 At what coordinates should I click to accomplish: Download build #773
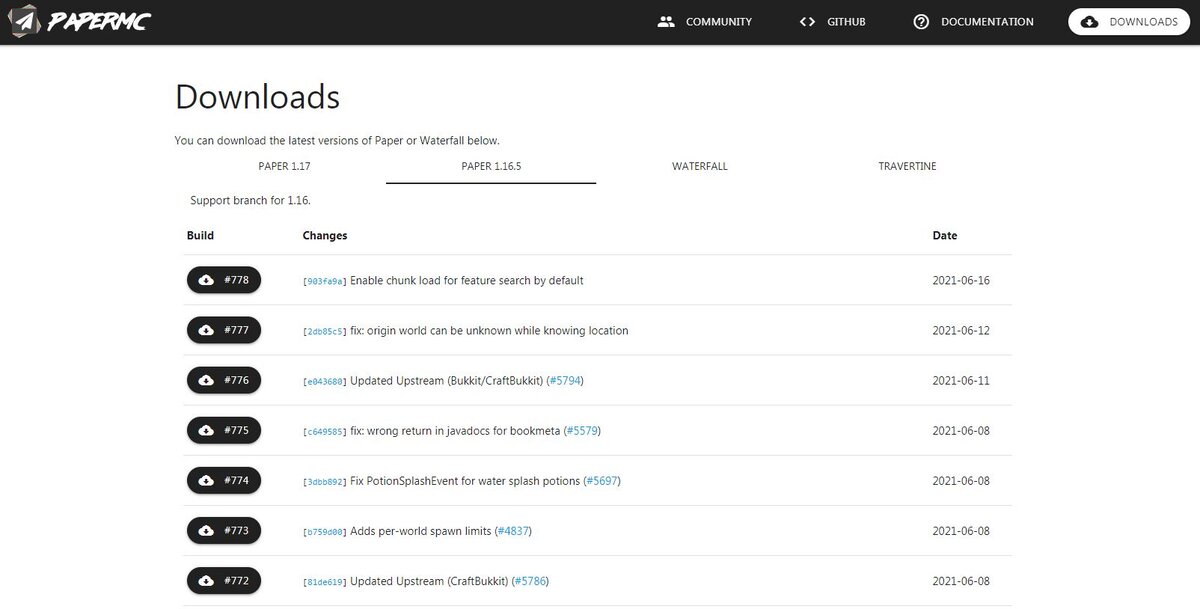[224, 530]
